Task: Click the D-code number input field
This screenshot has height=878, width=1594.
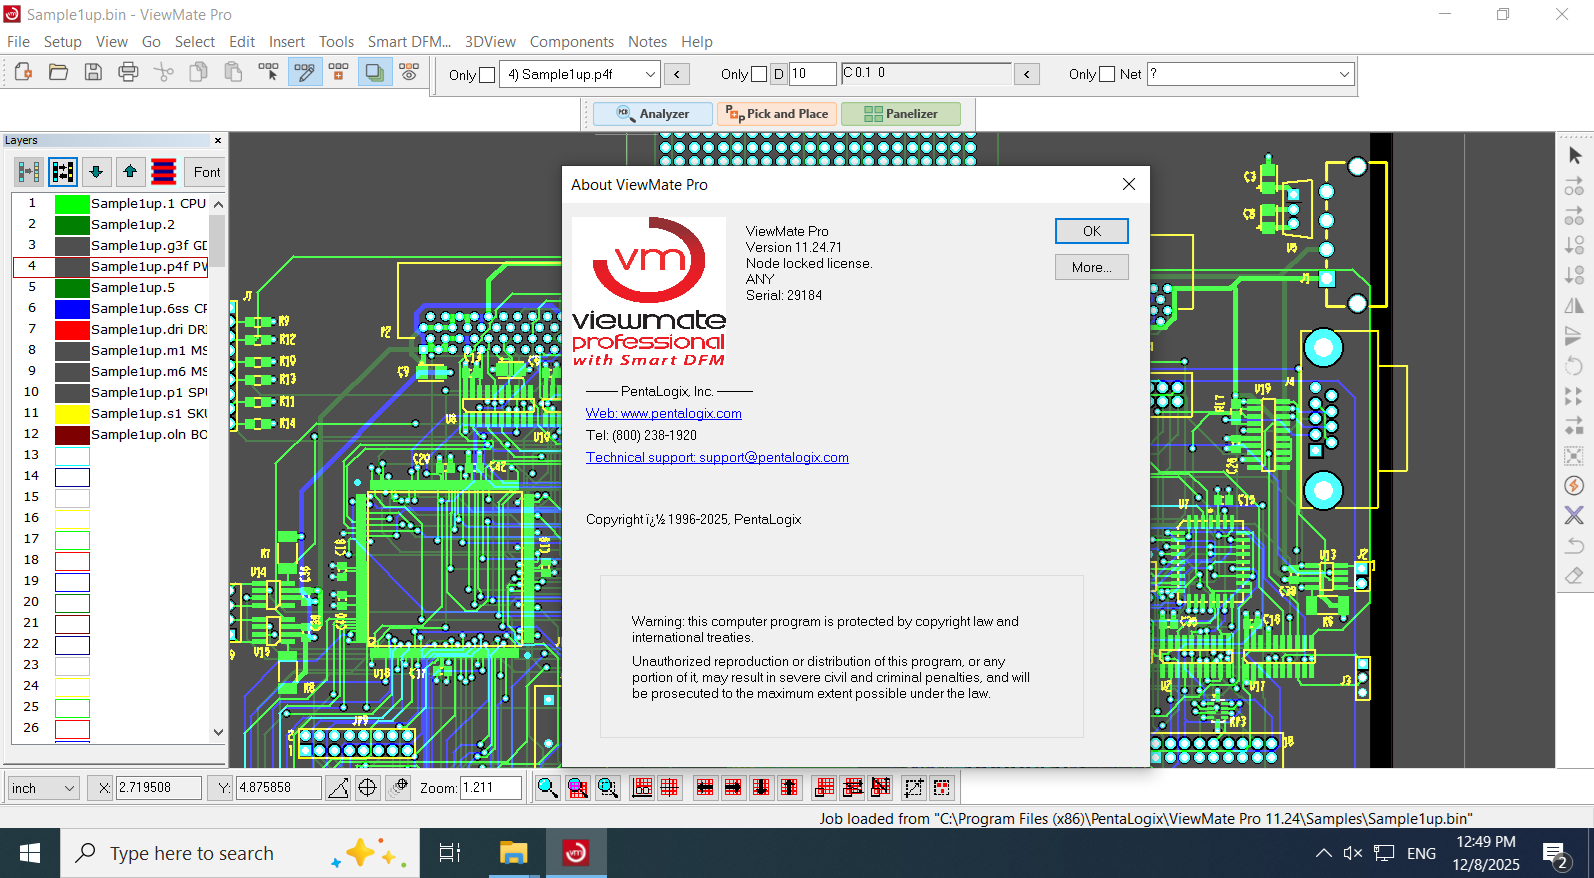Action: click(812, 74)
